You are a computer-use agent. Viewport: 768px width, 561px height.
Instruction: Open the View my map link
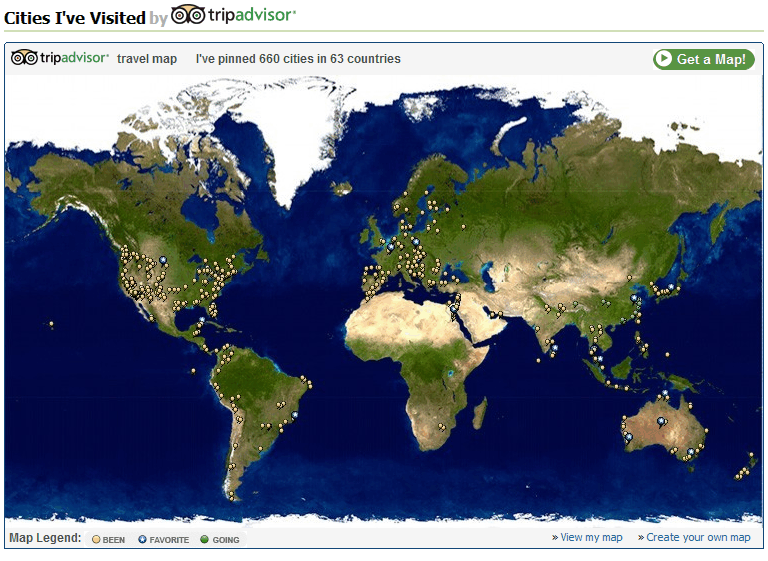tap(591, 537)
